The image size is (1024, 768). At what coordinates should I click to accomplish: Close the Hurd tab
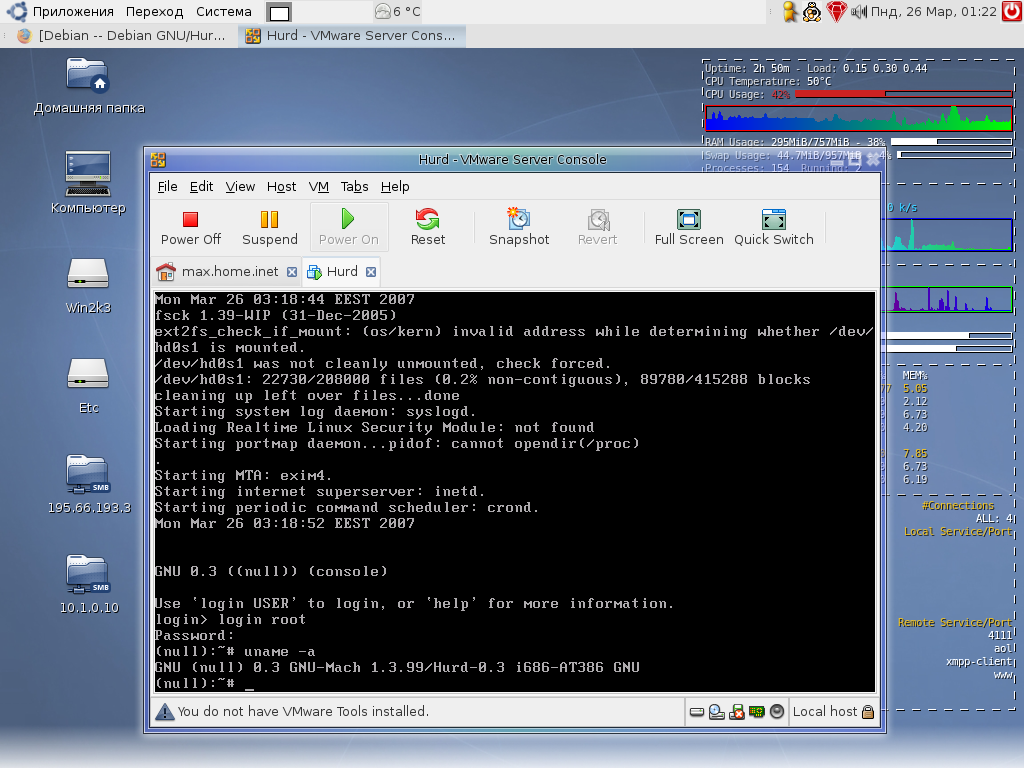tap(371, 272)
